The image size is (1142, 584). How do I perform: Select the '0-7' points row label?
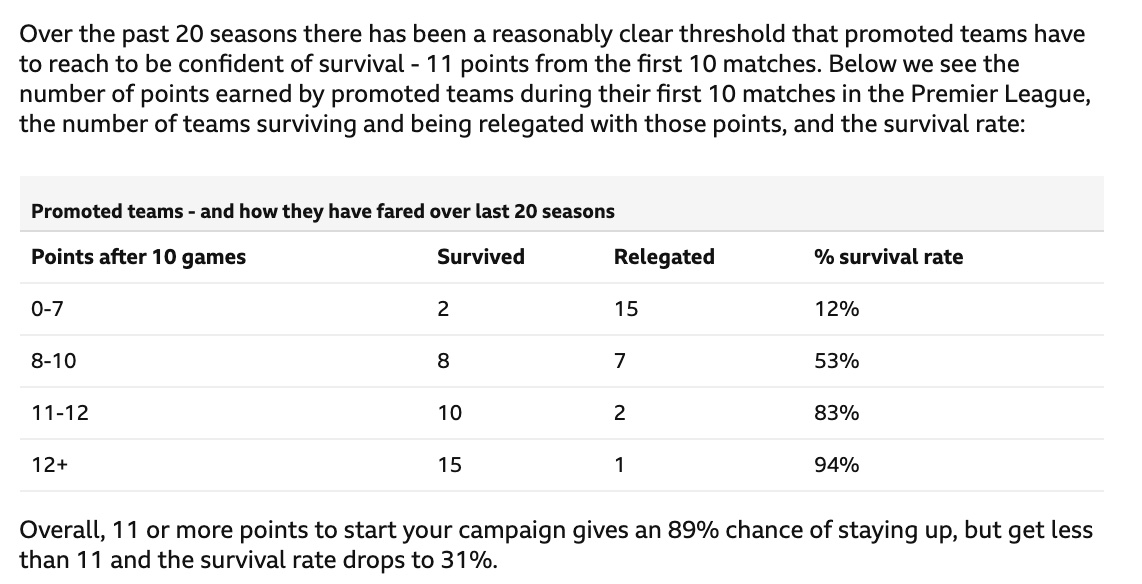coord(47,309)
